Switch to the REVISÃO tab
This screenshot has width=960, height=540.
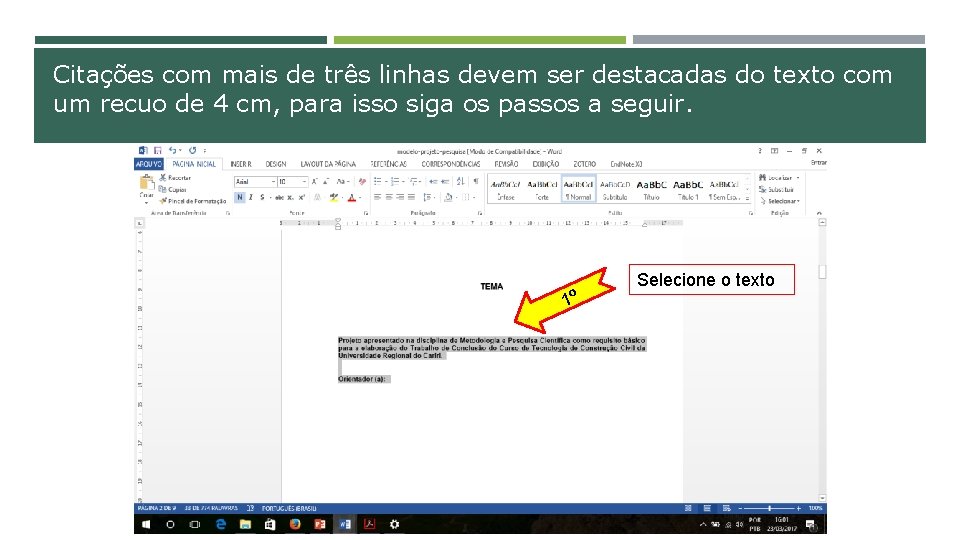(x=506, y=164)
